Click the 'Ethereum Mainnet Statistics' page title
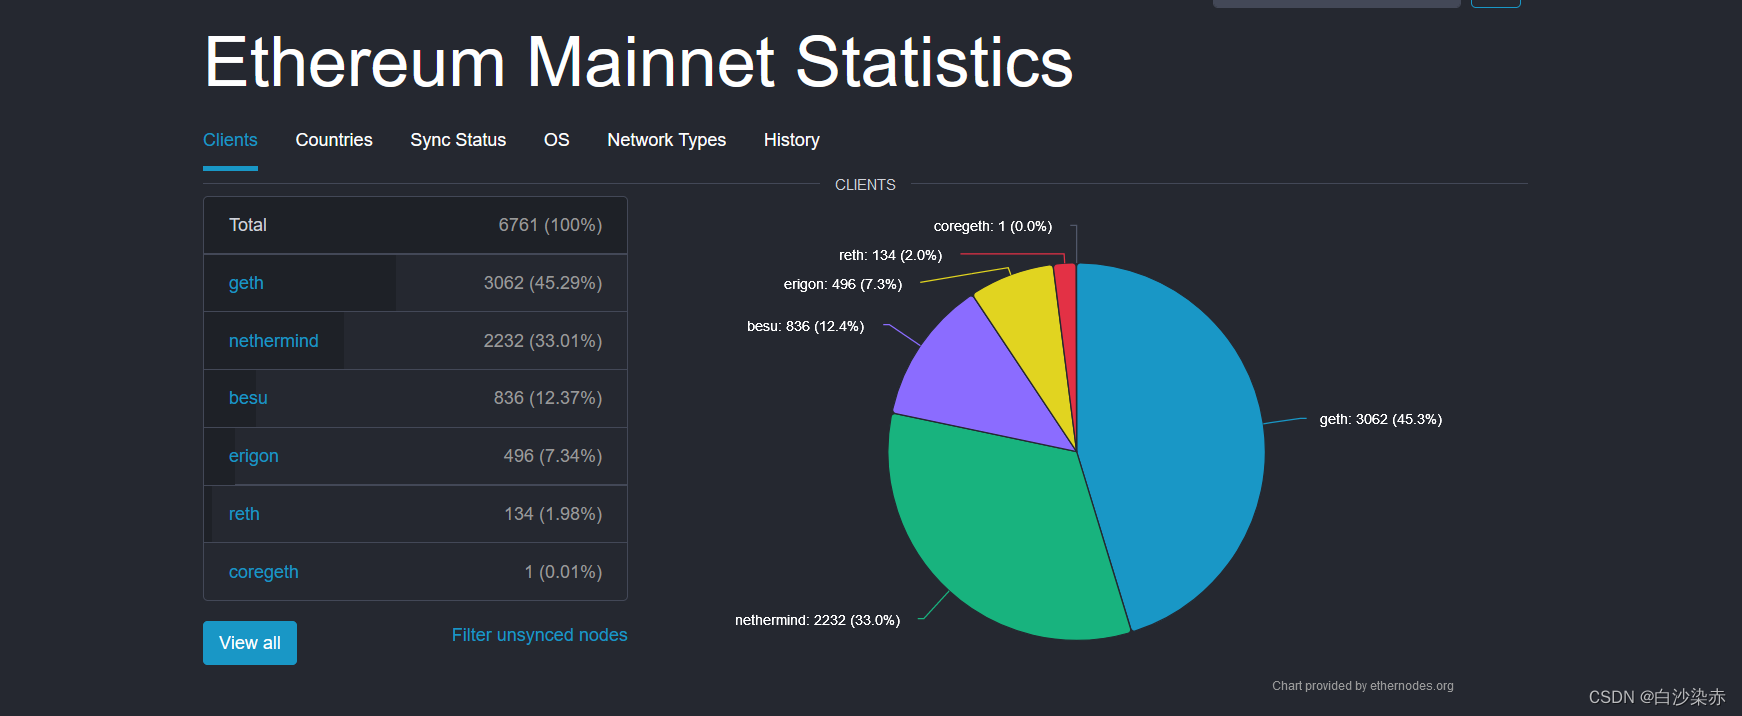This screenshot has height=716, width=1742. point(639,62)
